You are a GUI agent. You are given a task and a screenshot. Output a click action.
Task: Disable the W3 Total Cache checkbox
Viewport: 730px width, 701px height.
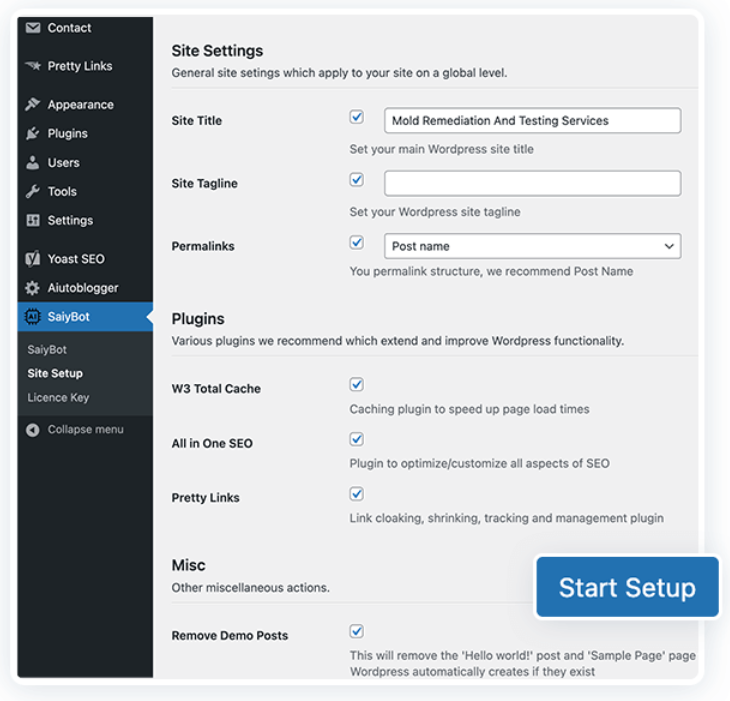pos(357,384)
